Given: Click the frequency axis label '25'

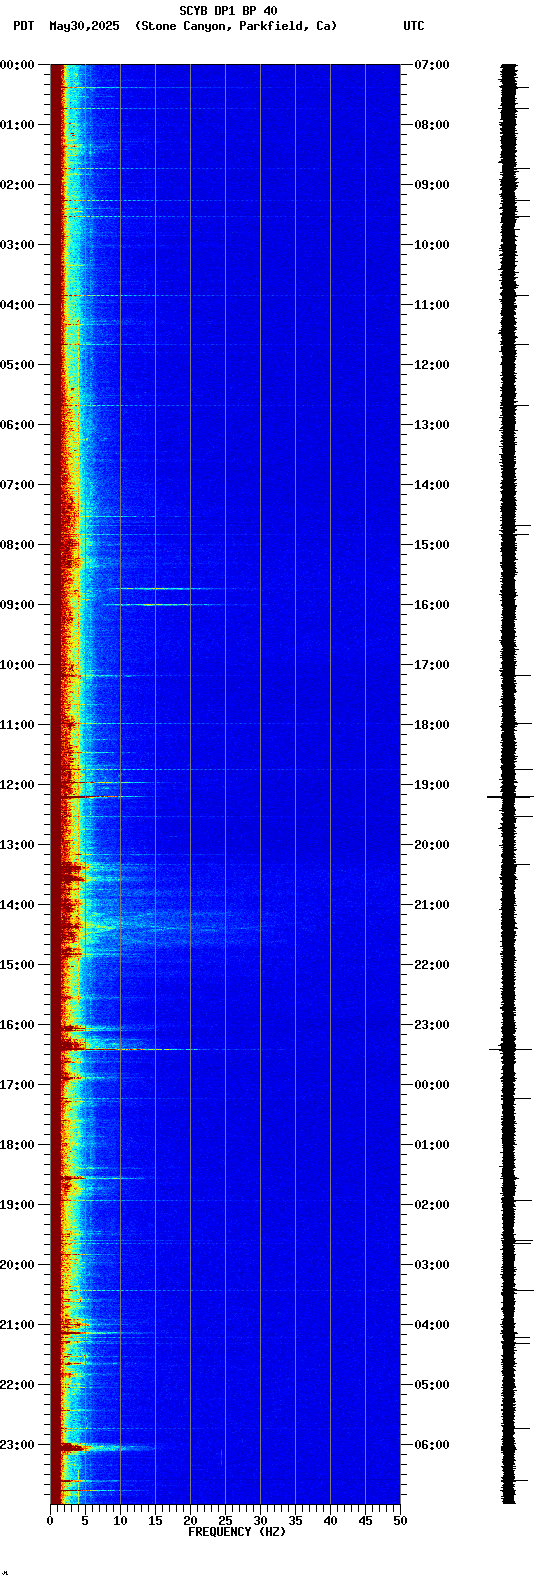Looking at the screenshot, I should (225, 1521).
